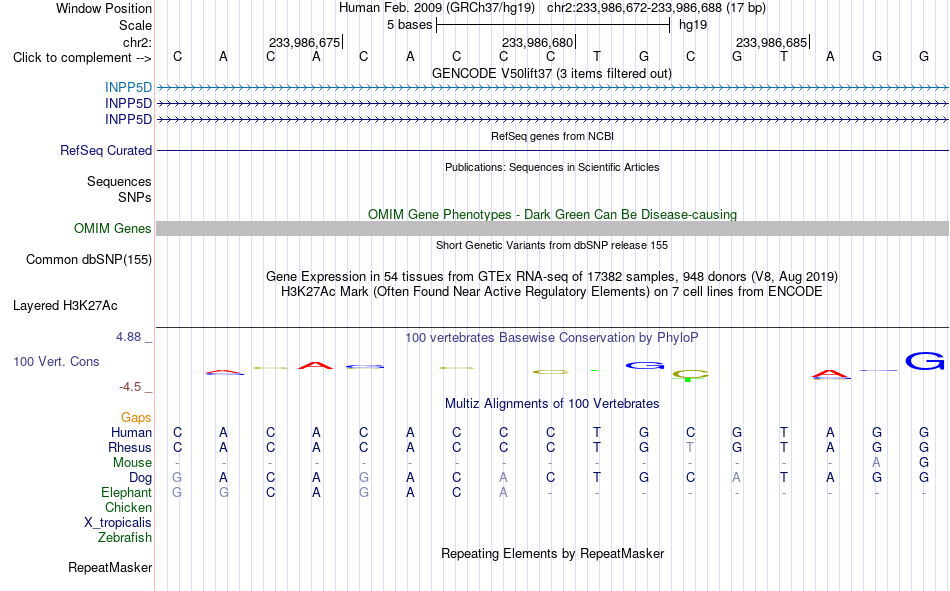Click the chr2: ruler label
Image resolution: width=950 pixels, height=591 pixels.
tap(138, 42)
